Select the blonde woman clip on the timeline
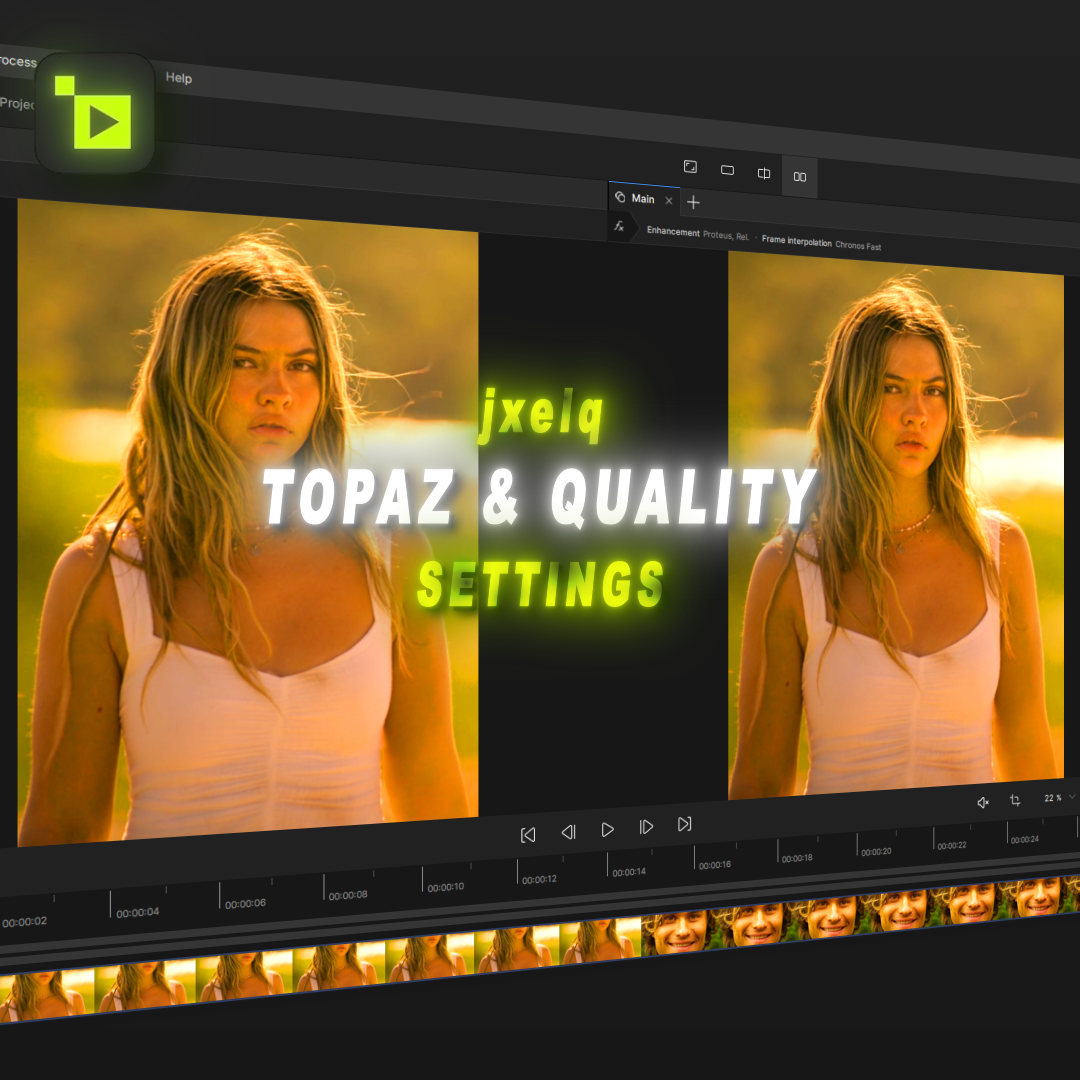Viewport: 1080px width, 1080px height. tap(320, 971)
